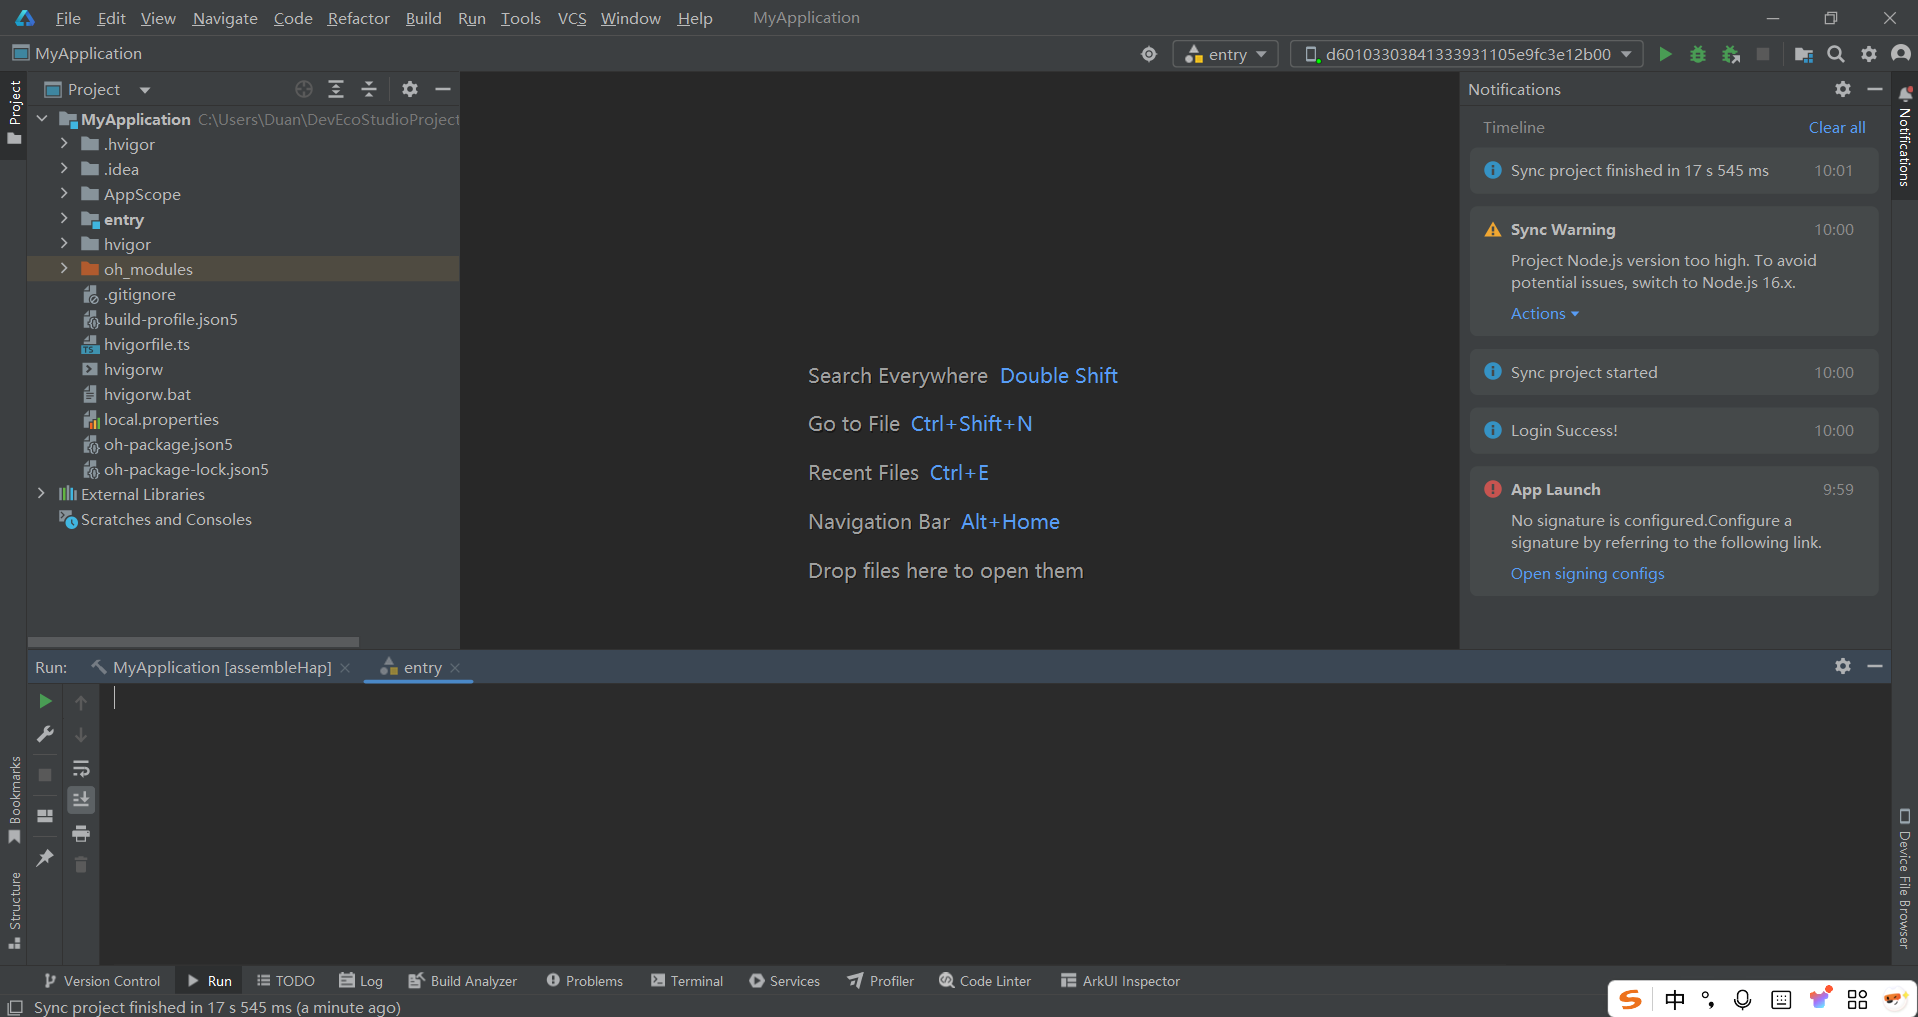The width and height of the screenshot is (1918, 1017).
Task: Switch to MyApplication [assembleHap] run tab
Action: coord(221,667)
